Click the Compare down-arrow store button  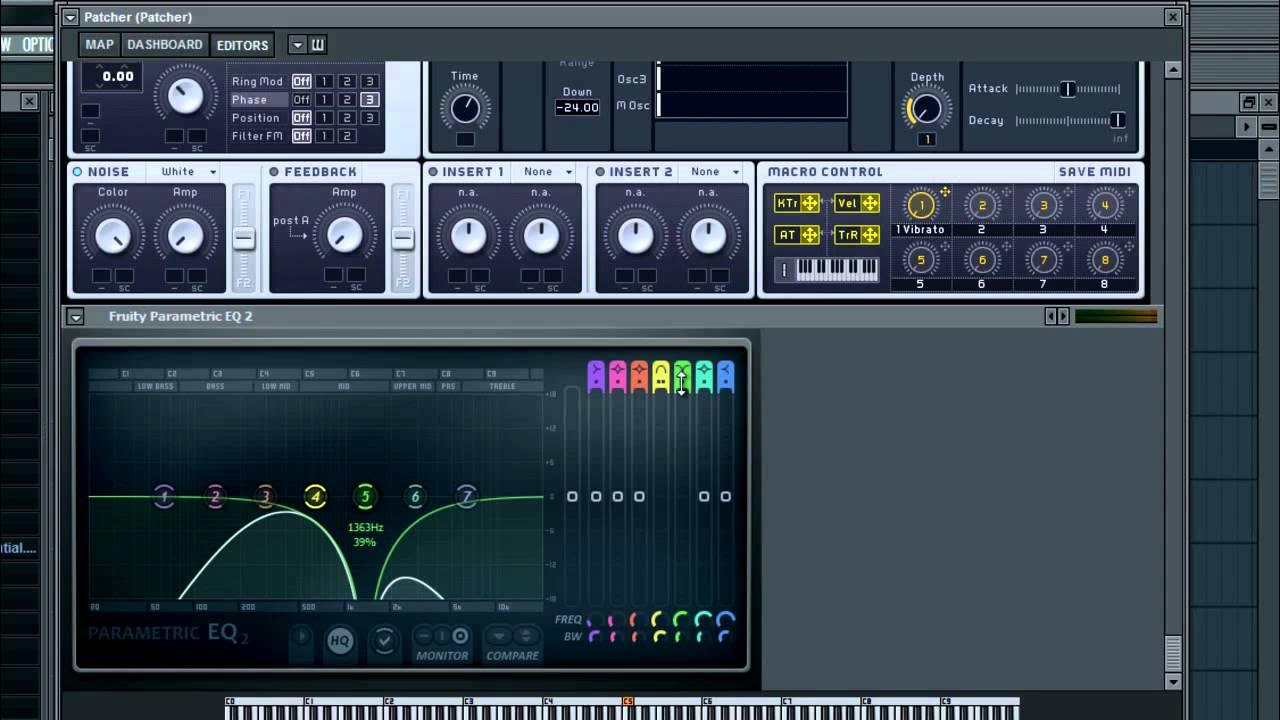pyautogui.click(x=498, y=636)
